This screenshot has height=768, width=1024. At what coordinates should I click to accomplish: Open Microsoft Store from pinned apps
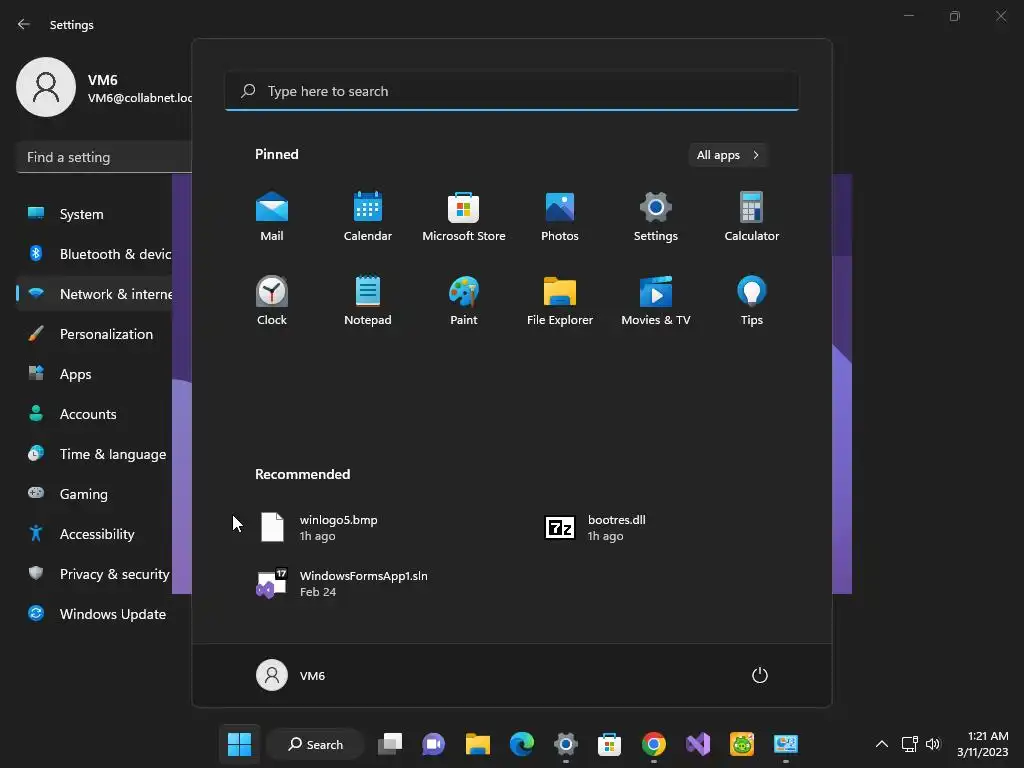464,217
